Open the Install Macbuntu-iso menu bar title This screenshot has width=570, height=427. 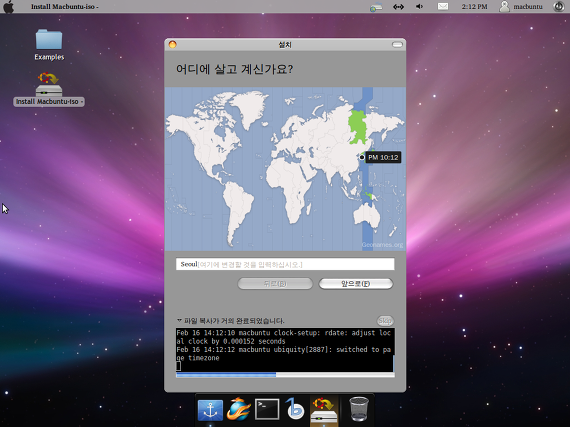pyautogui.click(x=64, y=7)
